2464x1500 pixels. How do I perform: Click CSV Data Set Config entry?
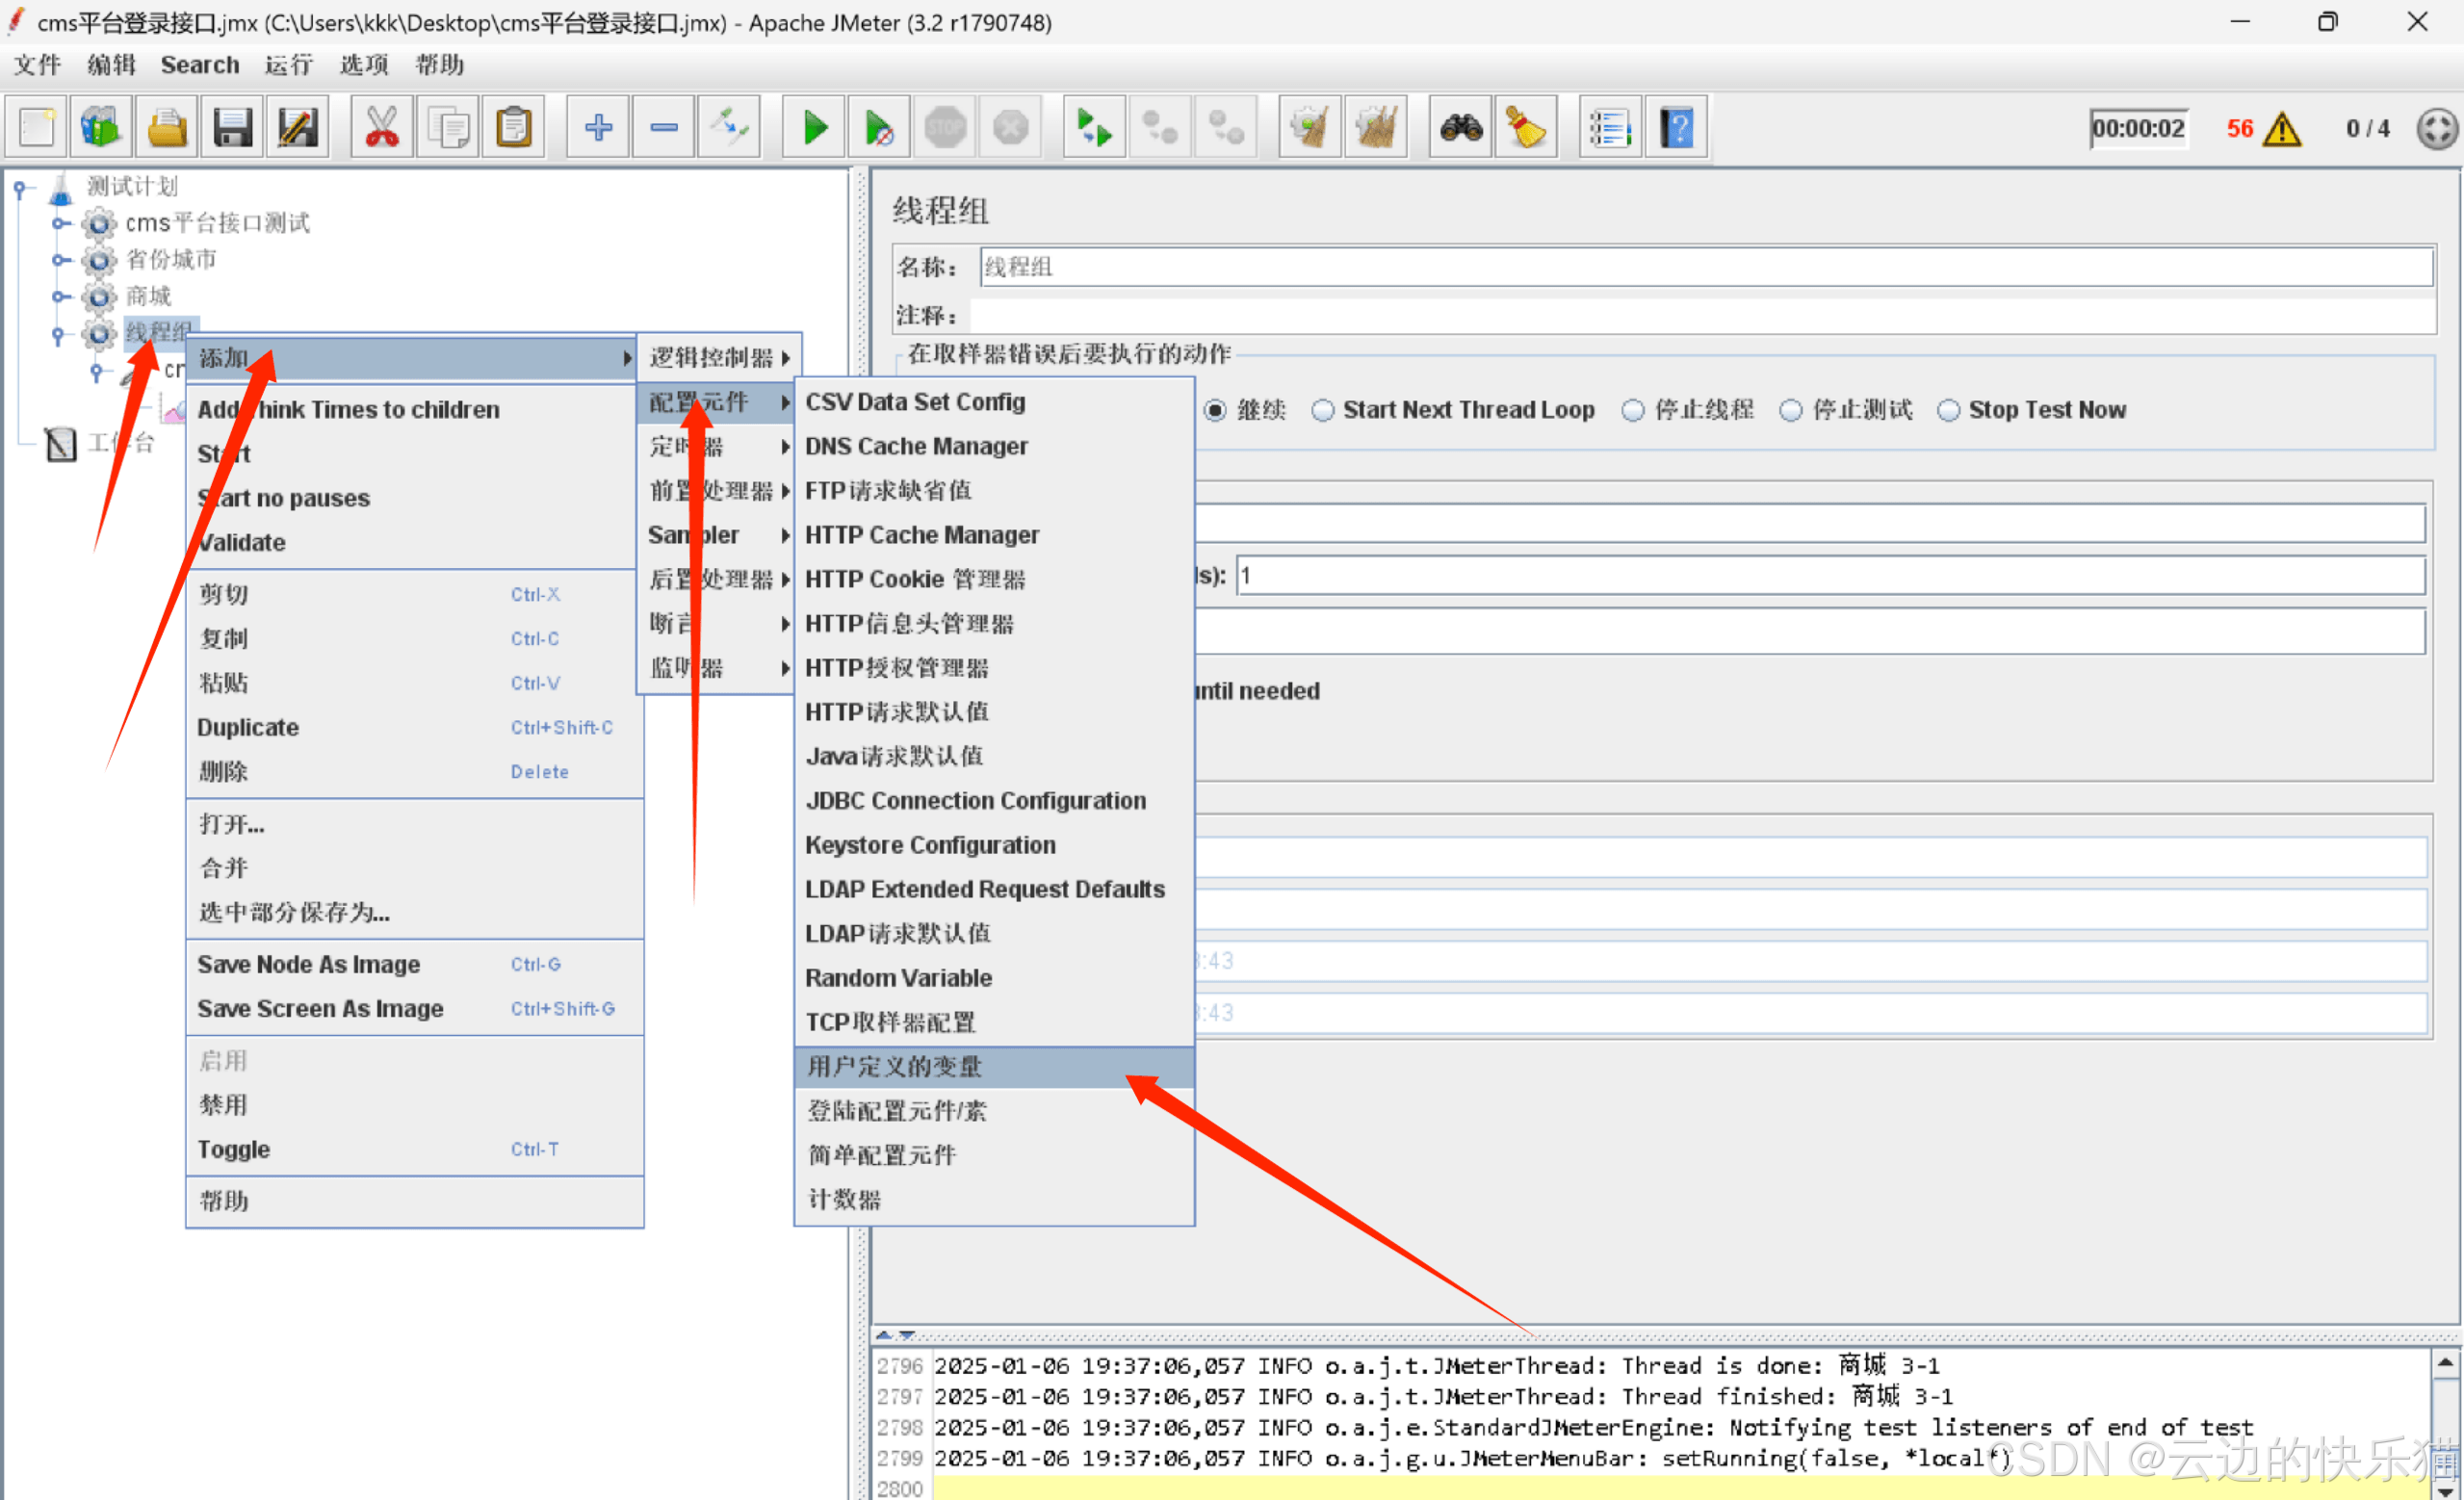(x=914, y=402)
